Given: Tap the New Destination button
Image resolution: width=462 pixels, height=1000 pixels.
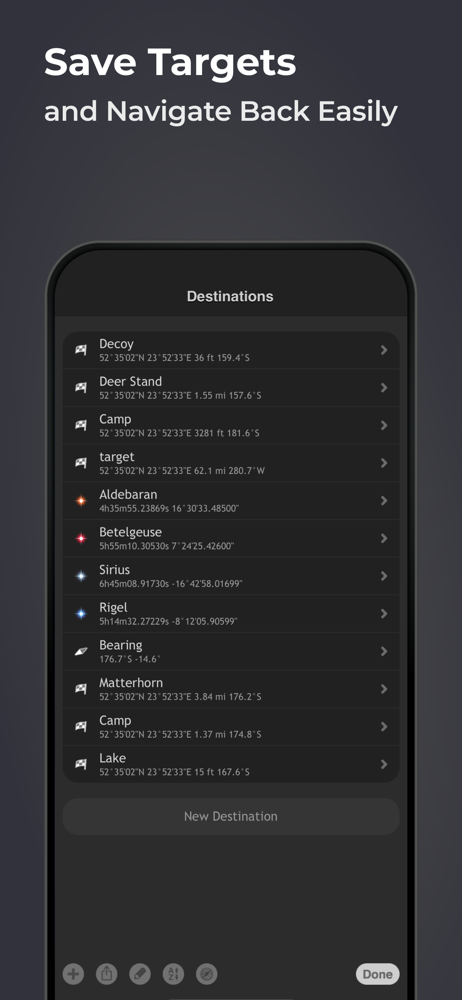Looking at the screenshot, I should [231, 816].
